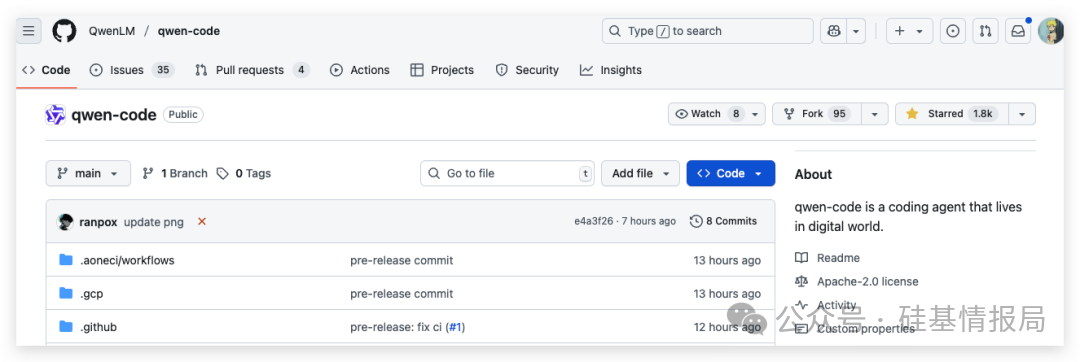This screenshot has width=1080, height=362.
Task: Click the 13 hours ago timestamp for .gcp
Action: click(727, 294)
